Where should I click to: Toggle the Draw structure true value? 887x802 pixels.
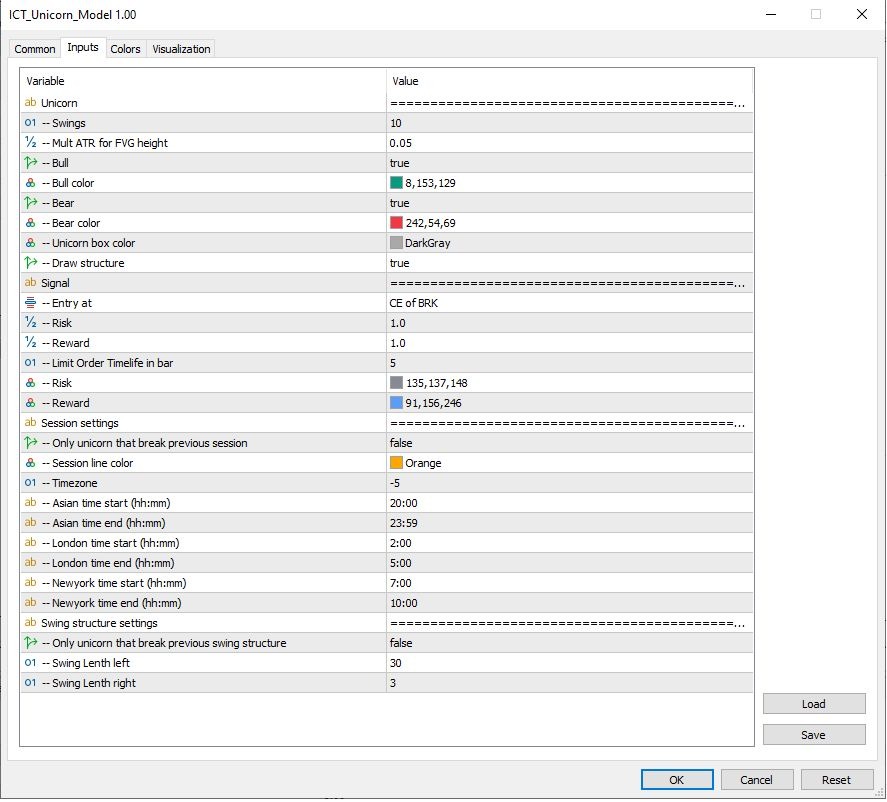400,263
